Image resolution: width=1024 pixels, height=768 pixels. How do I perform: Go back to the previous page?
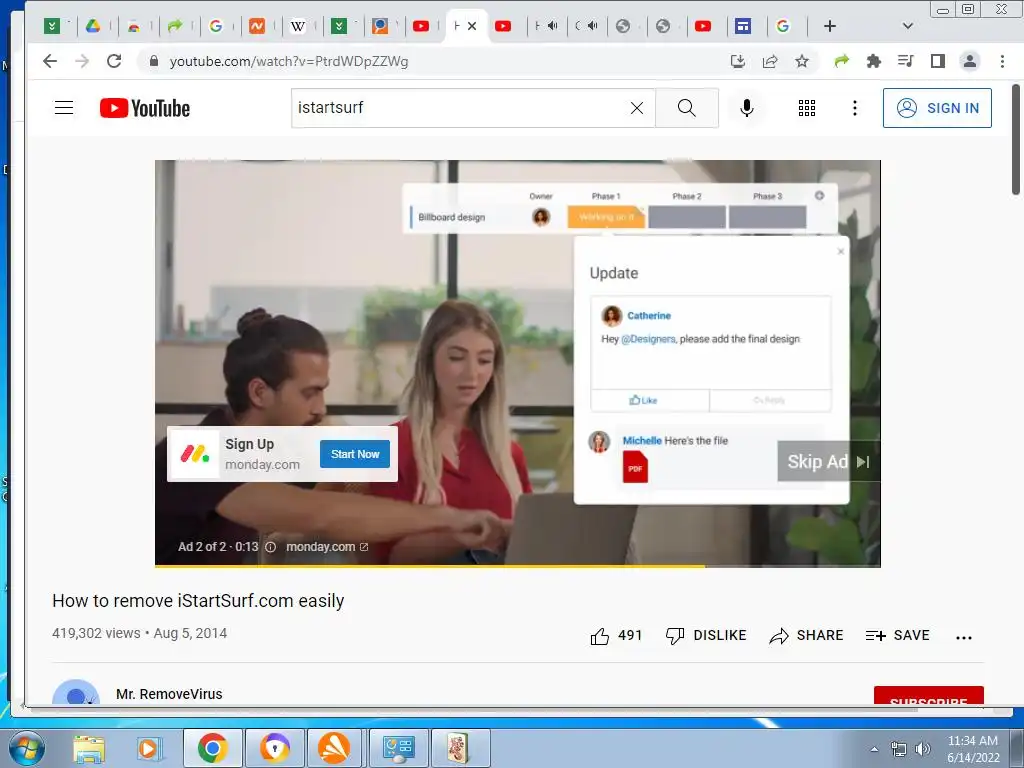[50, 61]
